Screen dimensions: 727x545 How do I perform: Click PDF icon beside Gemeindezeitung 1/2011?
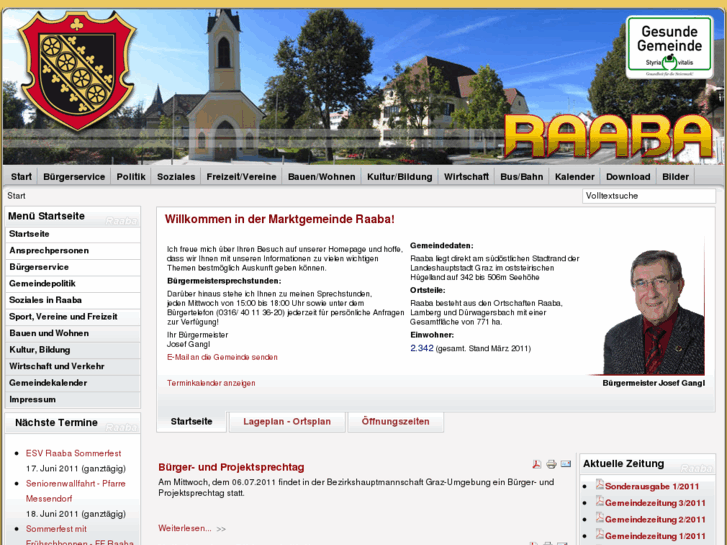pyautogui.click(x=599, y=534)
